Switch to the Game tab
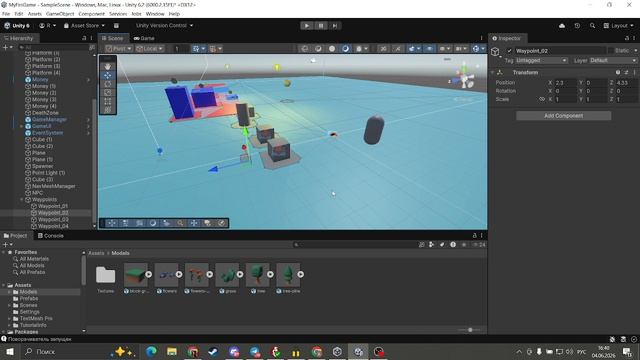The height and width of the screenshot is (360, 640). [144, 38]
